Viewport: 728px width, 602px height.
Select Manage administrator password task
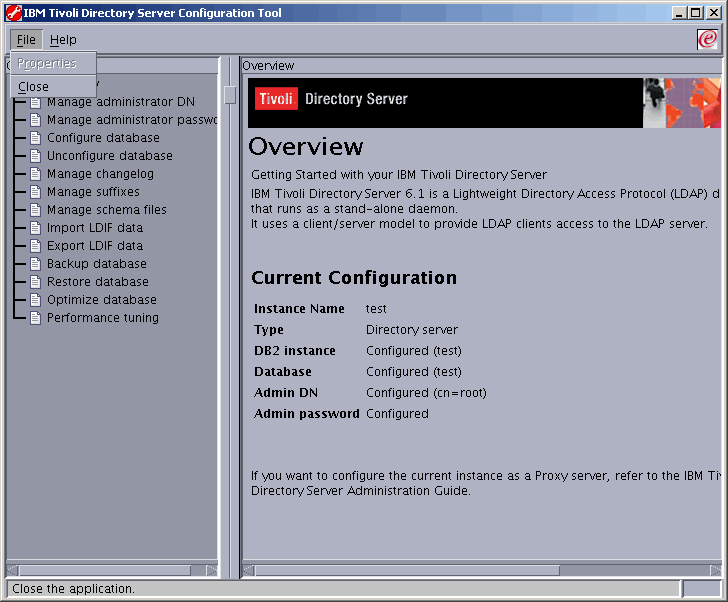pos(132,120)
